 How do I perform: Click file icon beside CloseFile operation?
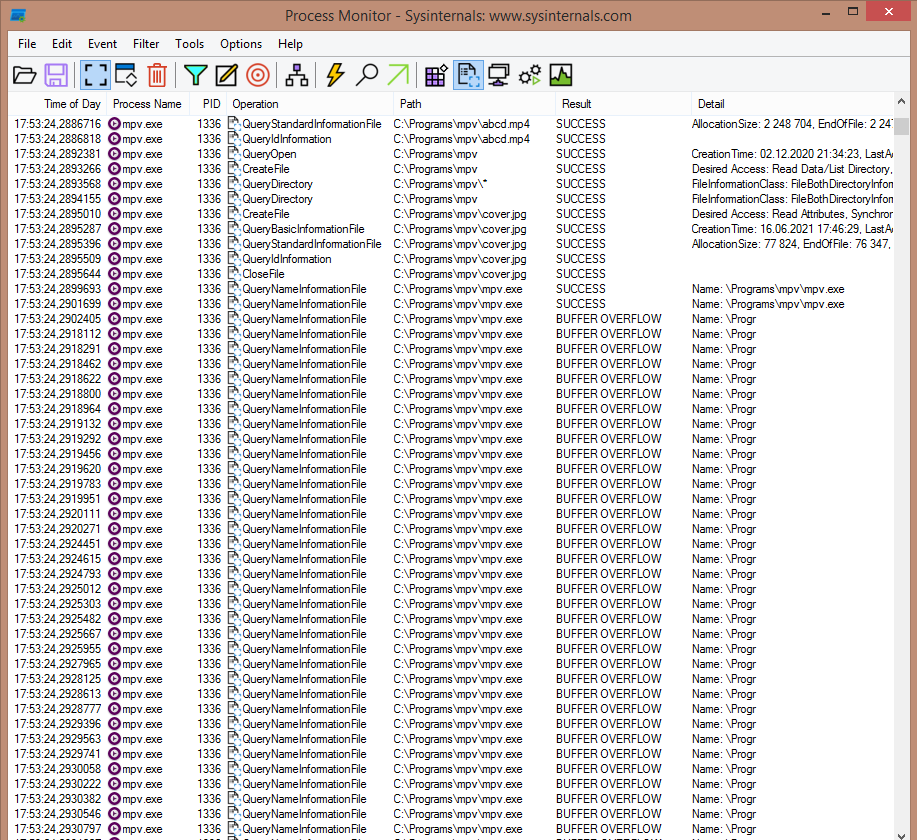234,274
